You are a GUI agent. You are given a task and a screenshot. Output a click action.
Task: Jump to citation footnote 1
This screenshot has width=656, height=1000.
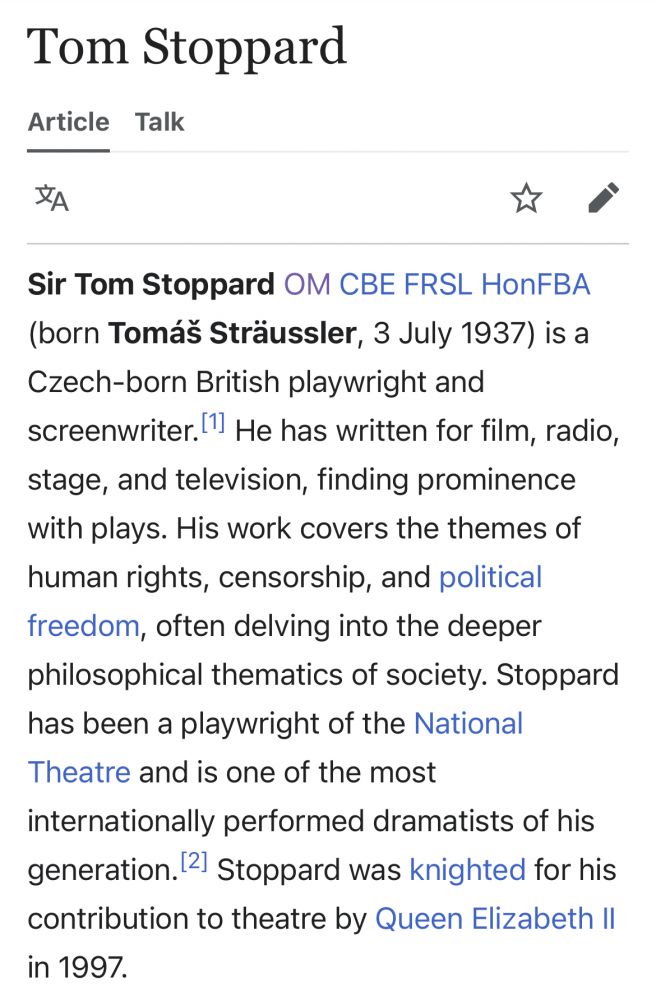pyautogui.click(x=213, y=424)
